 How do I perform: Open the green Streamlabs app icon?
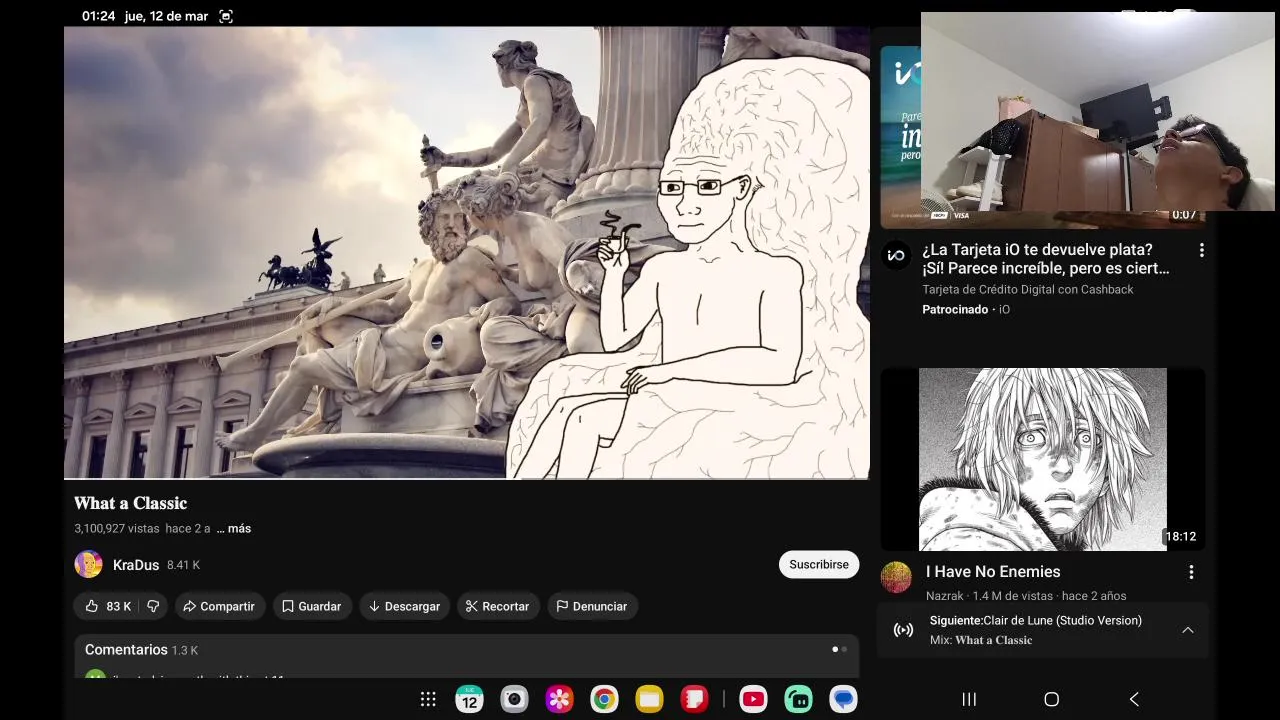click(798, 699)
